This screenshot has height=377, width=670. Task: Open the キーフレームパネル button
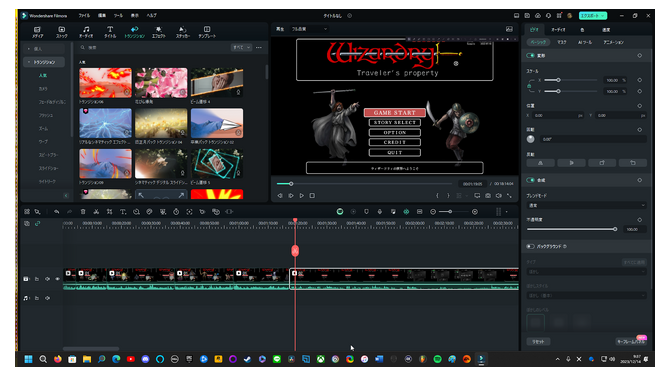tap(632, 342)
